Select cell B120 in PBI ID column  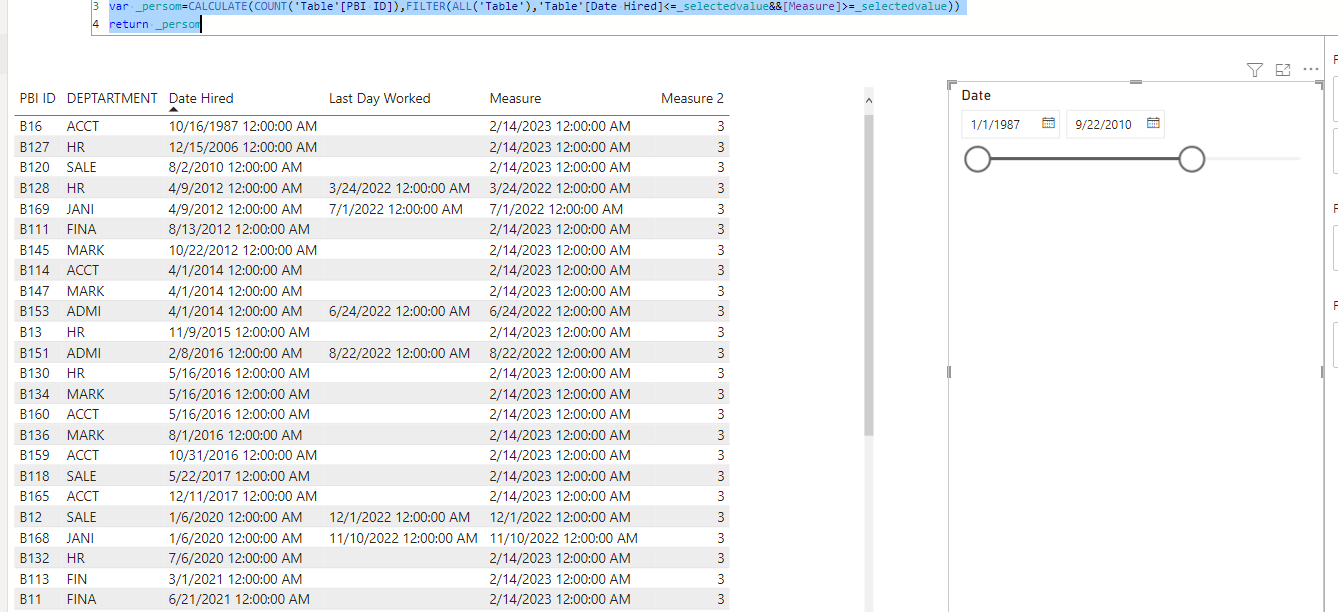(35, 167)
